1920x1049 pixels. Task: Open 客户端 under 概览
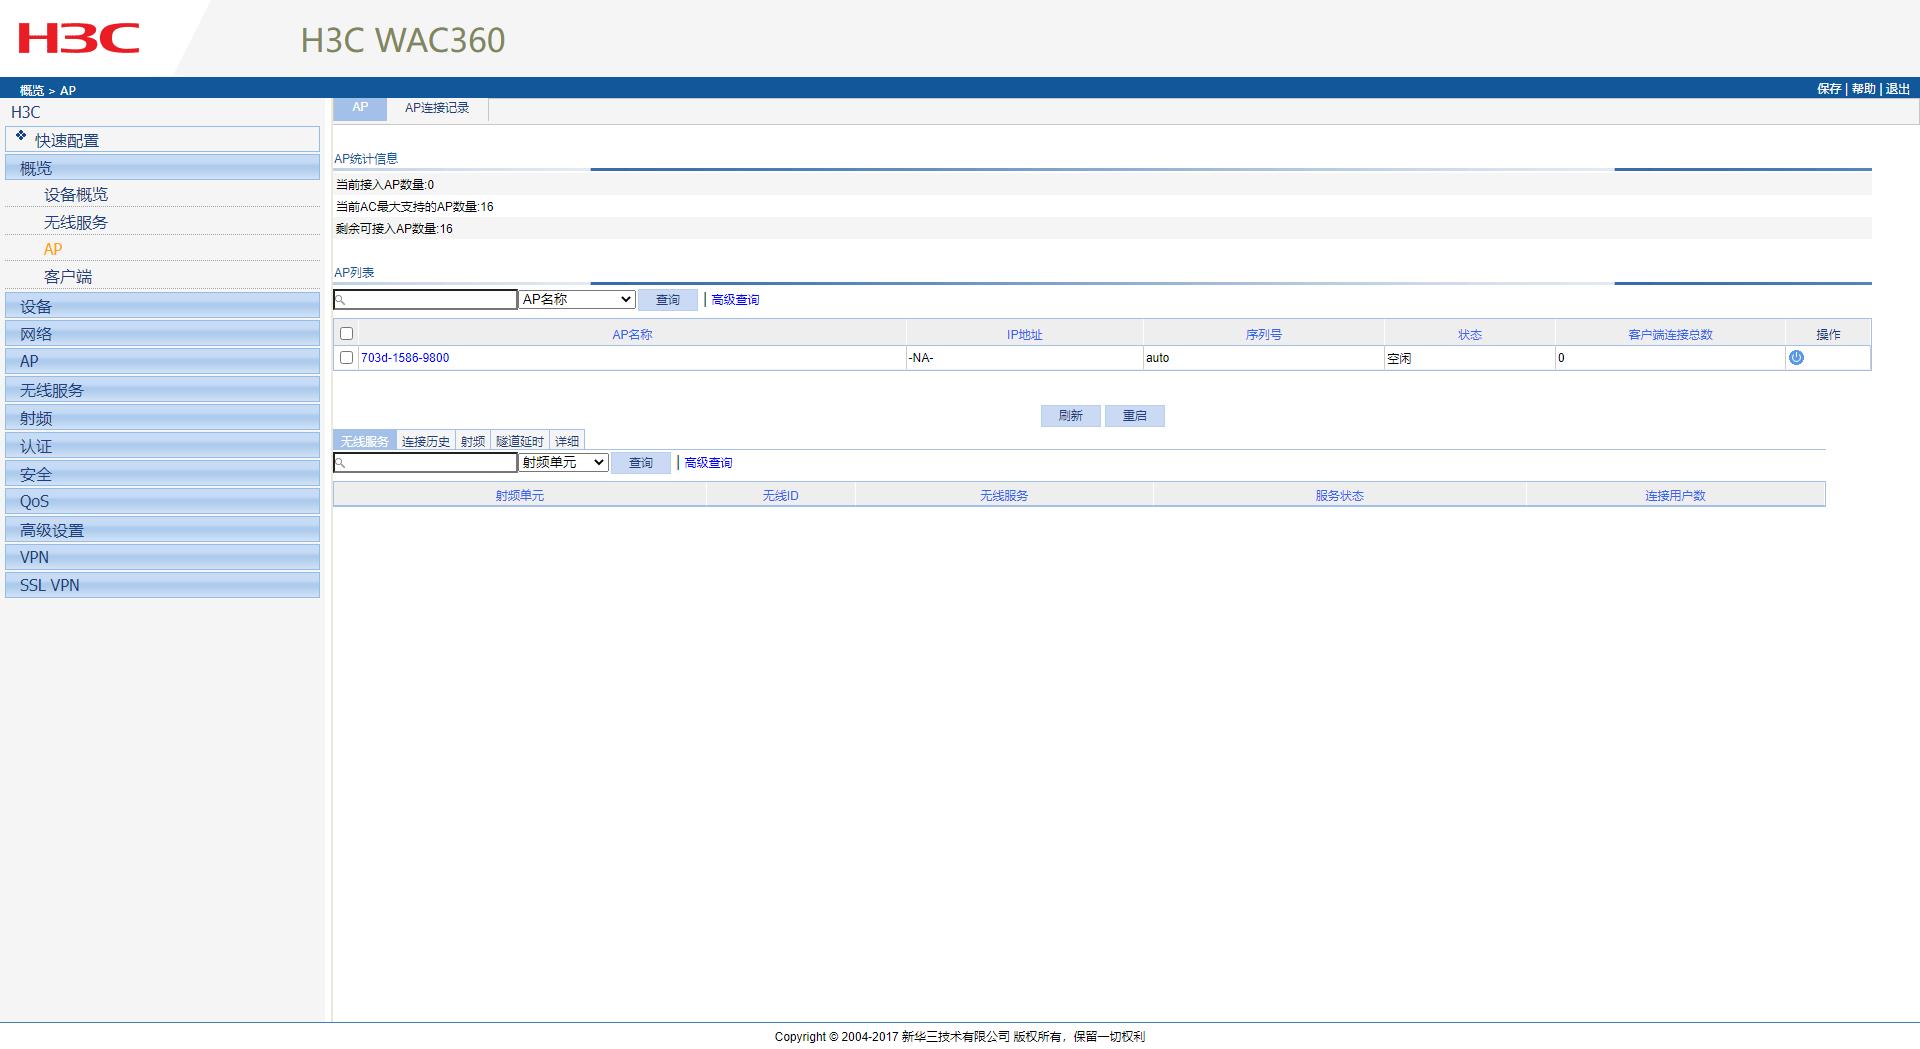point(68,277)
